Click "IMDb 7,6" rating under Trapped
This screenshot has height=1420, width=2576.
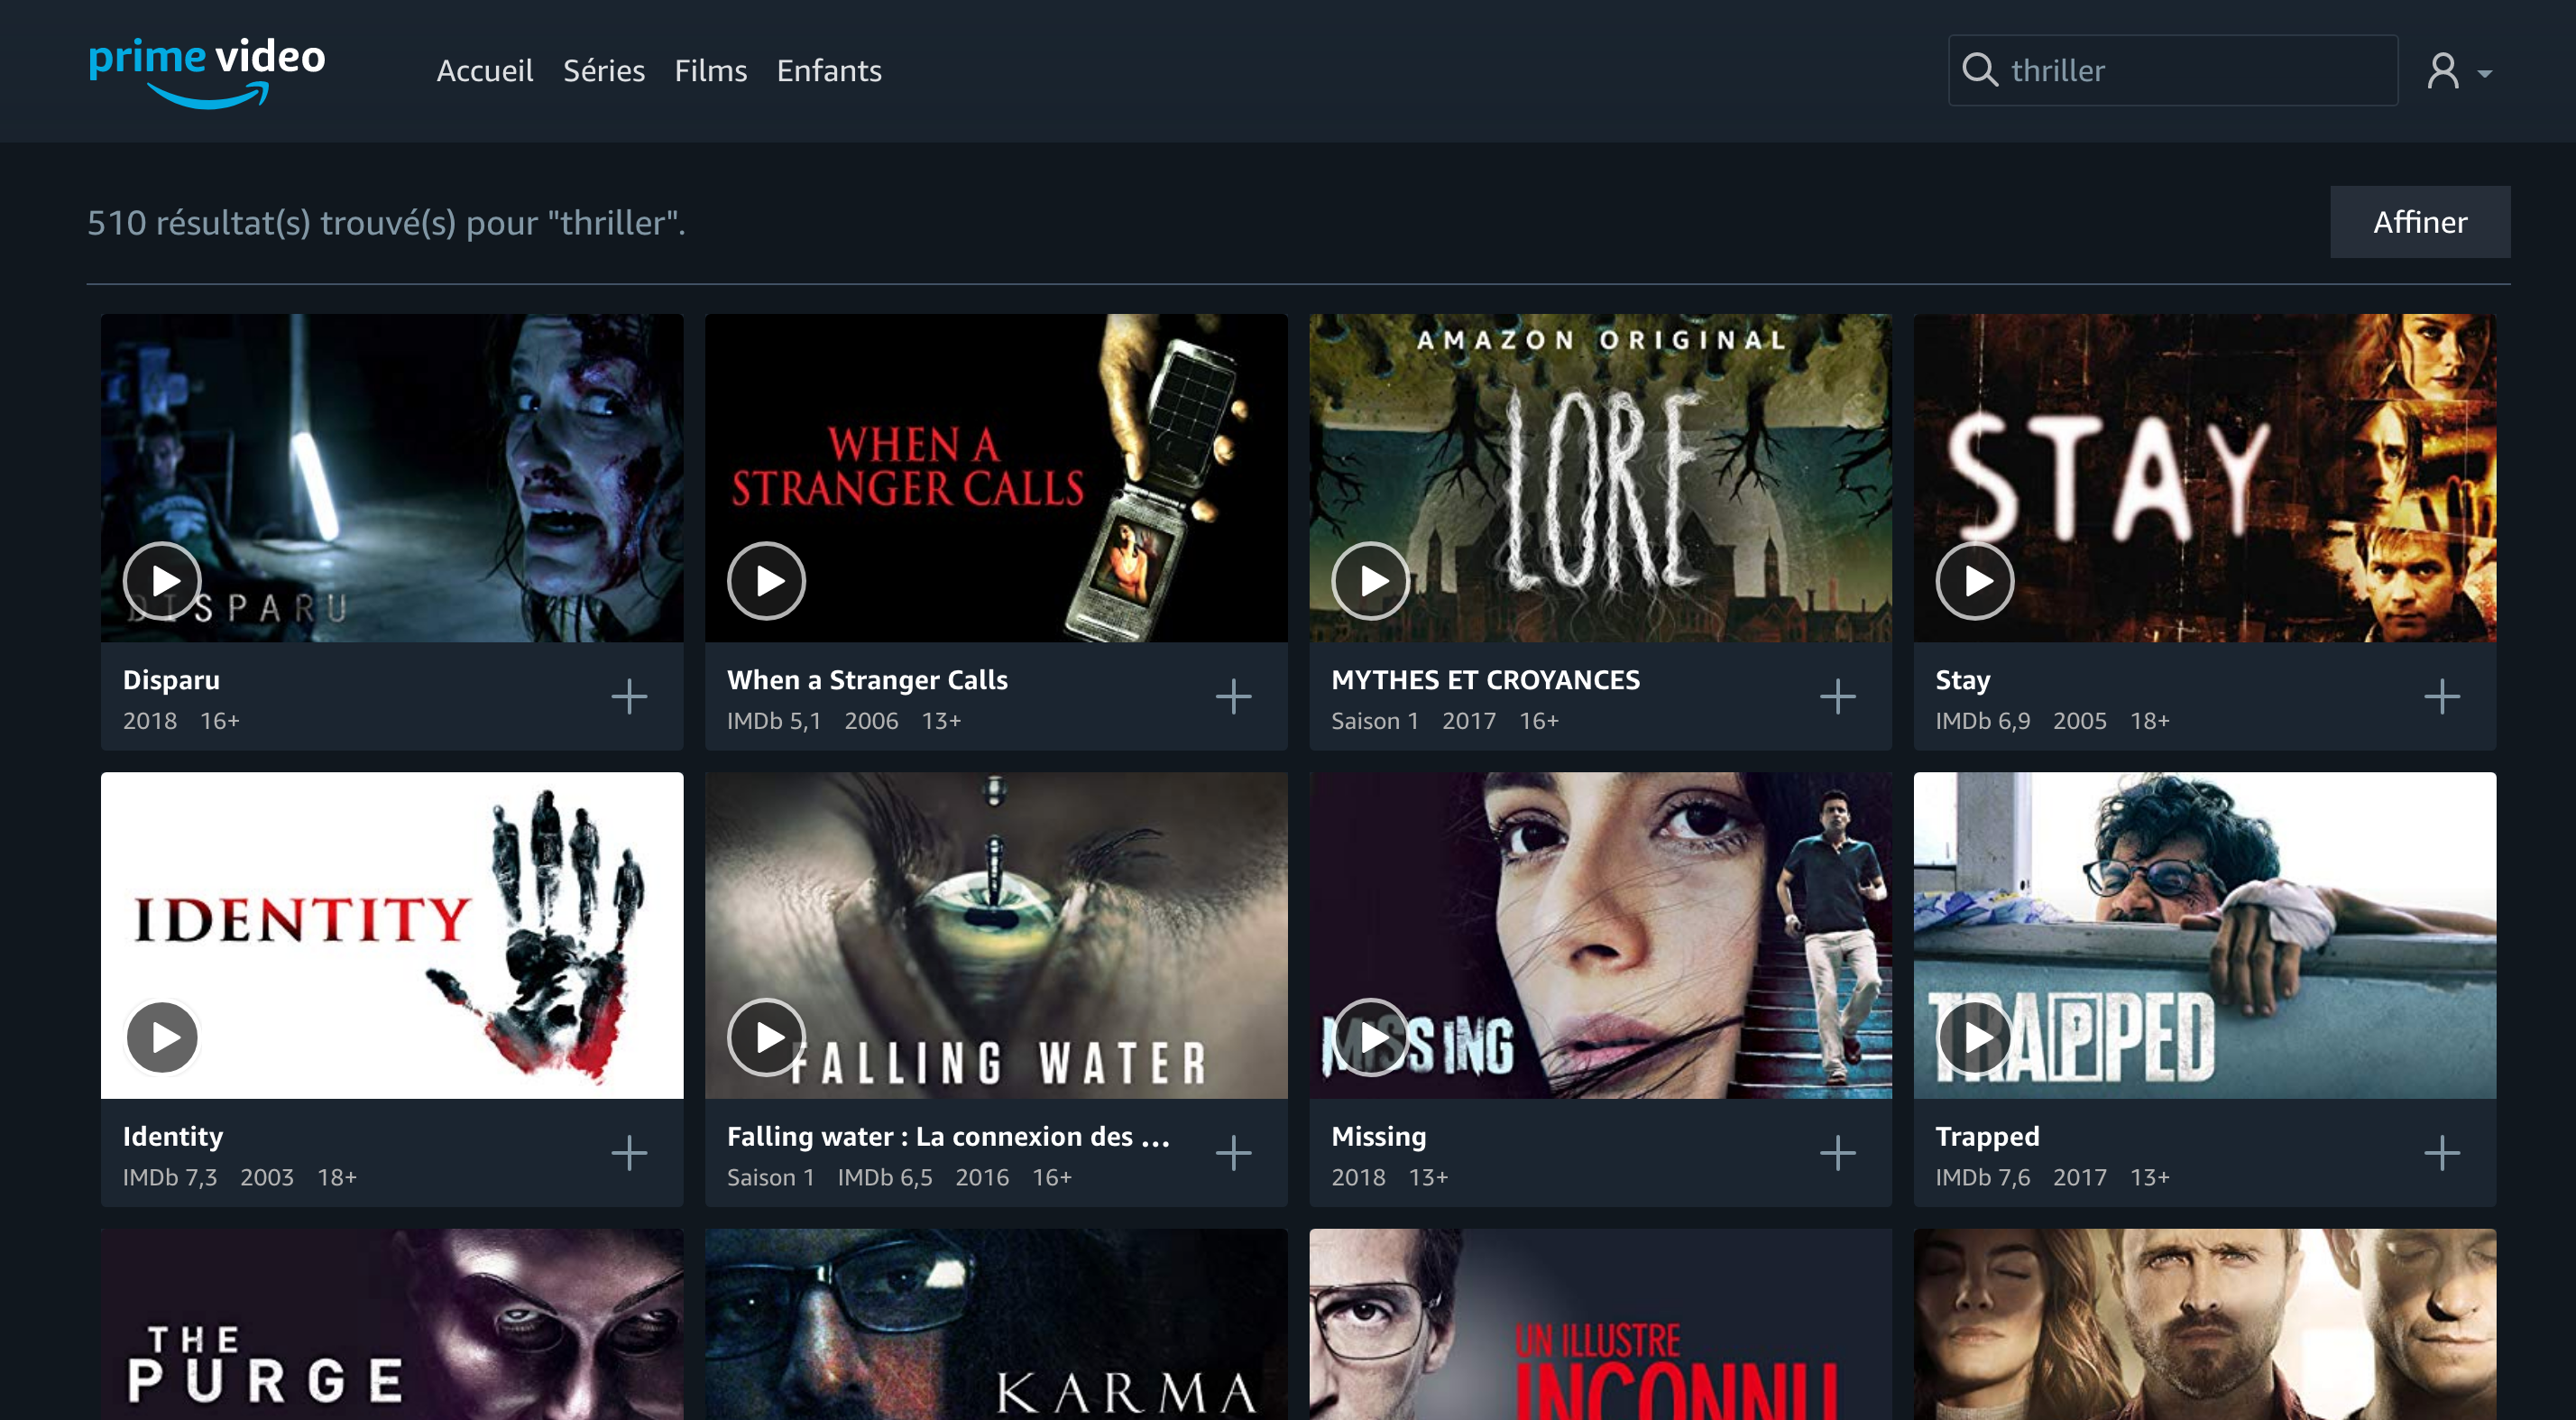point(1983,1177)
